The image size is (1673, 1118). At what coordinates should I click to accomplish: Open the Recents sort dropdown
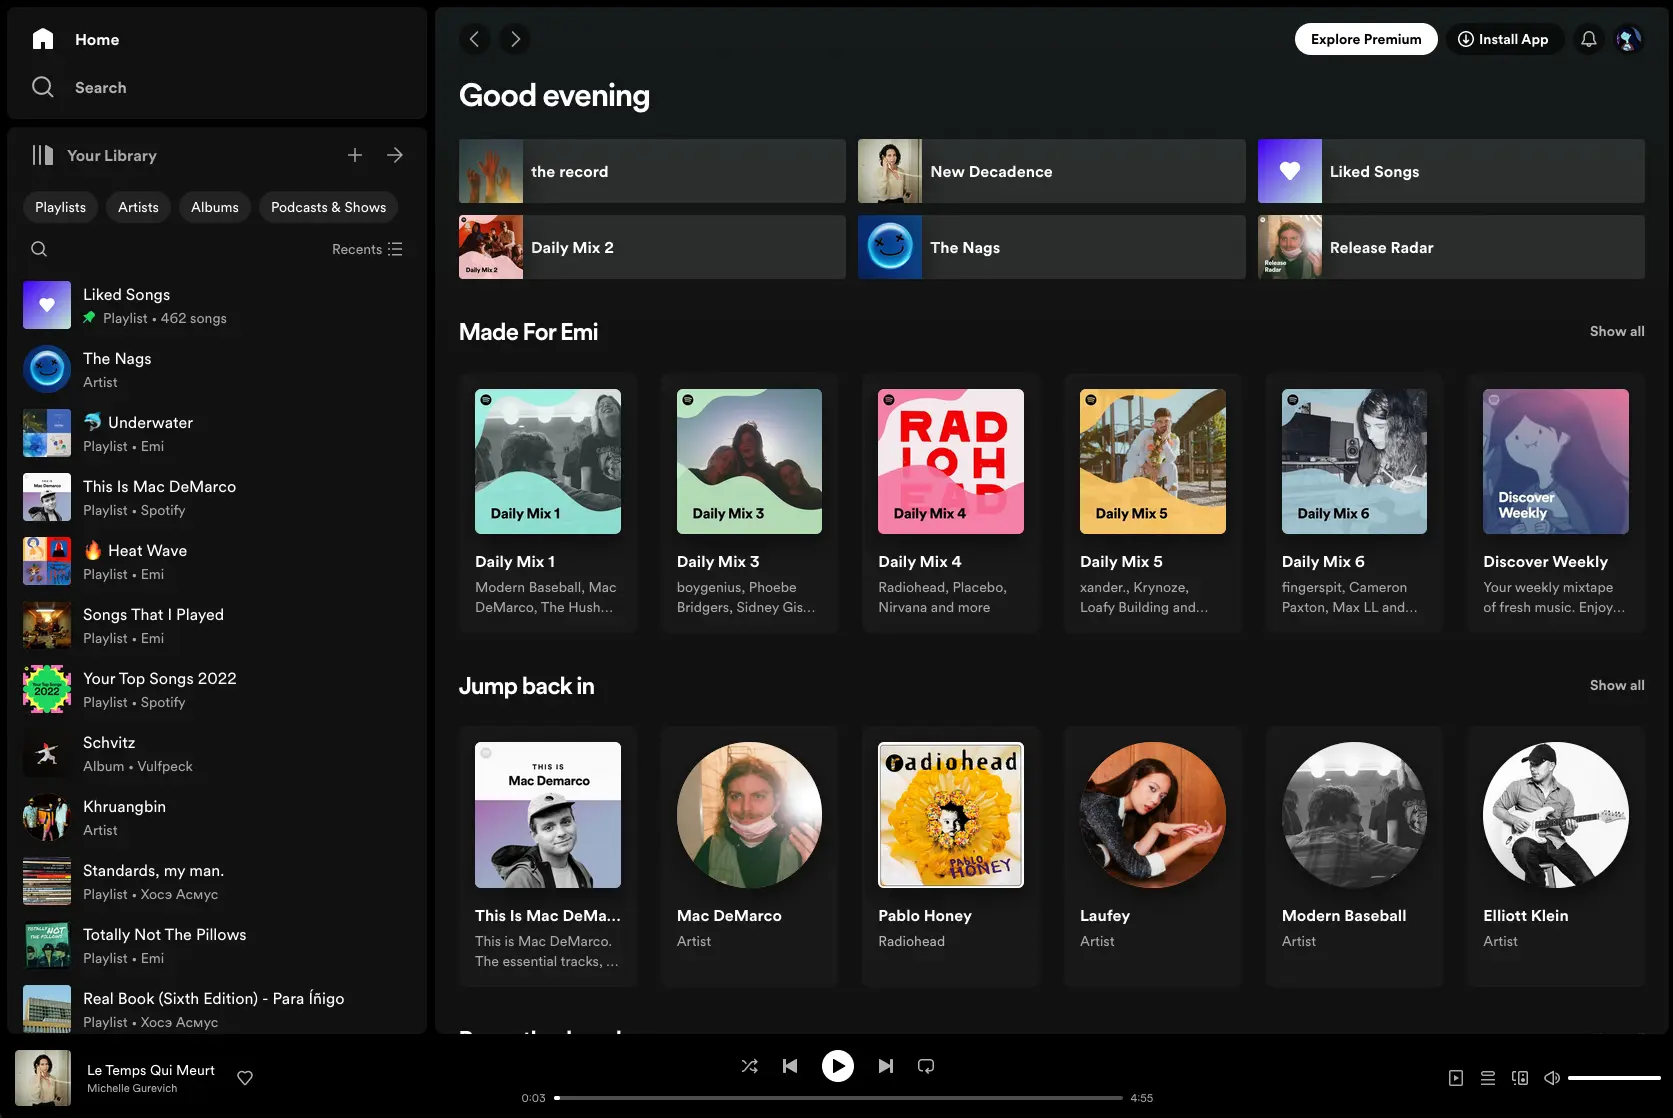click(x=367, y=249)
